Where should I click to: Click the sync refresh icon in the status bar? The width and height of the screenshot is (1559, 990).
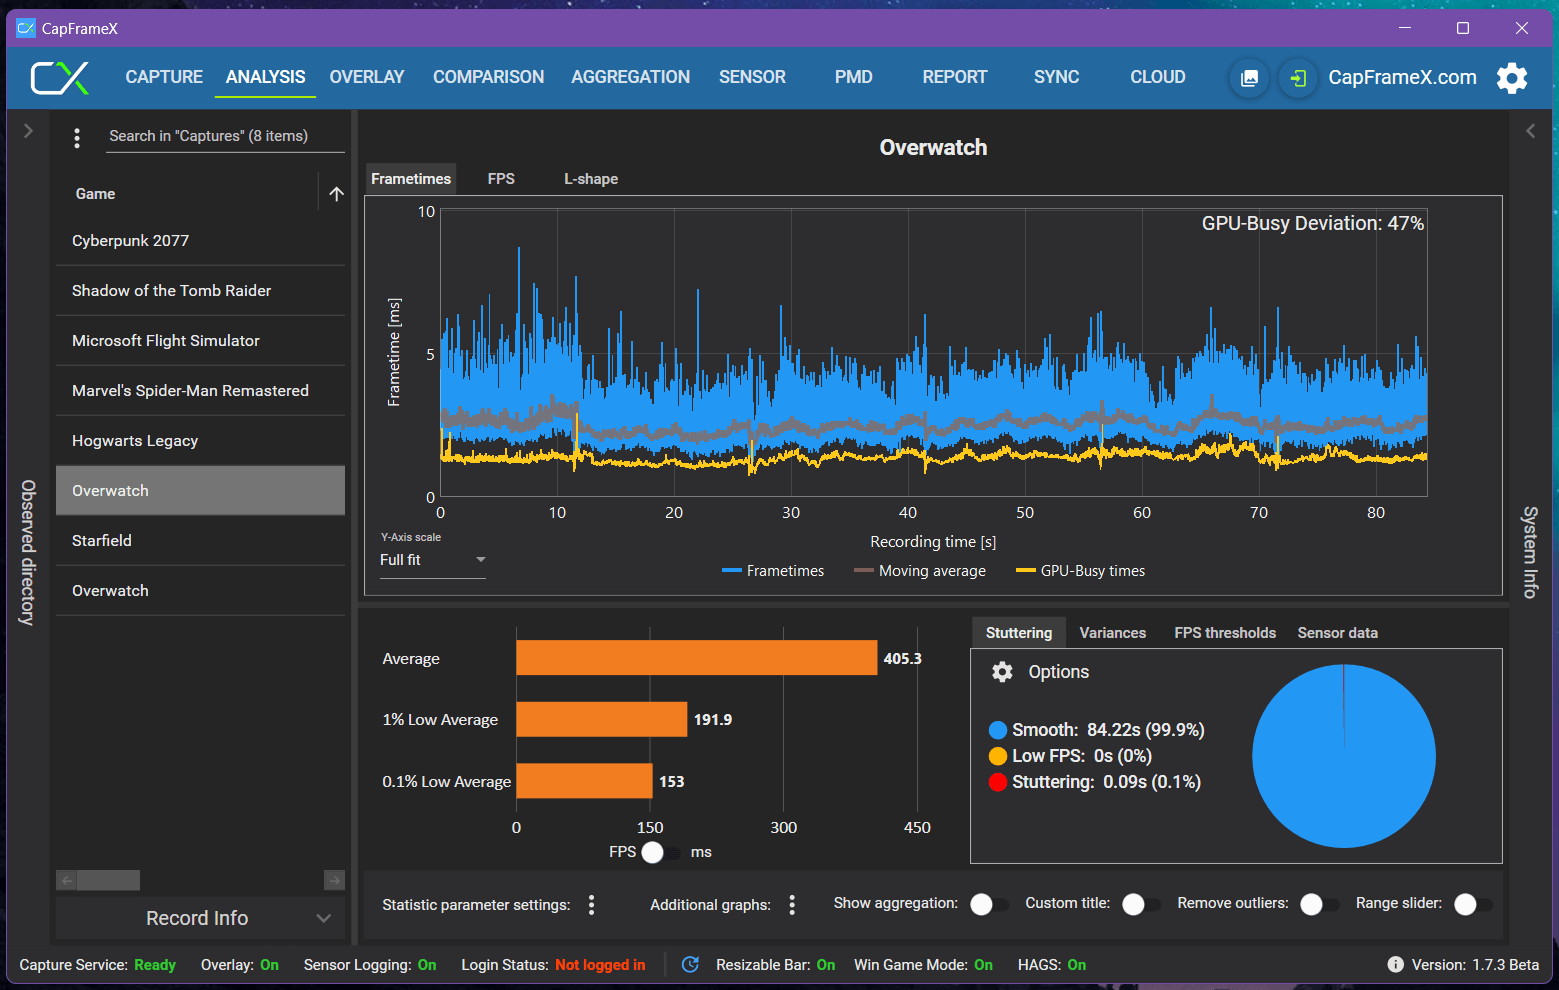690,965
